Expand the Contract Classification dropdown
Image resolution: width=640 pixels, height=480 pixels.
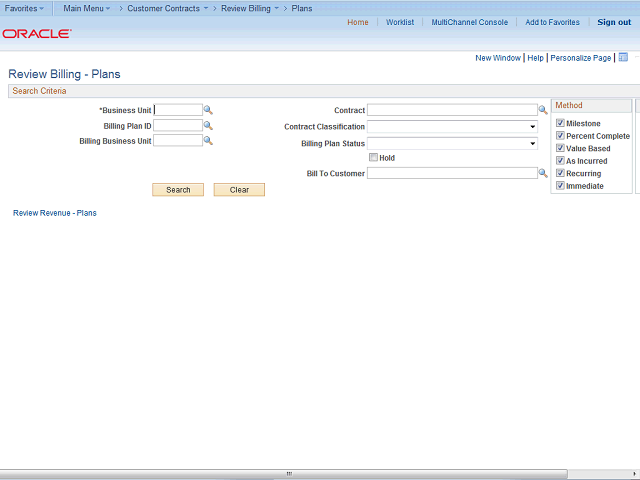[x=452, y=127]
